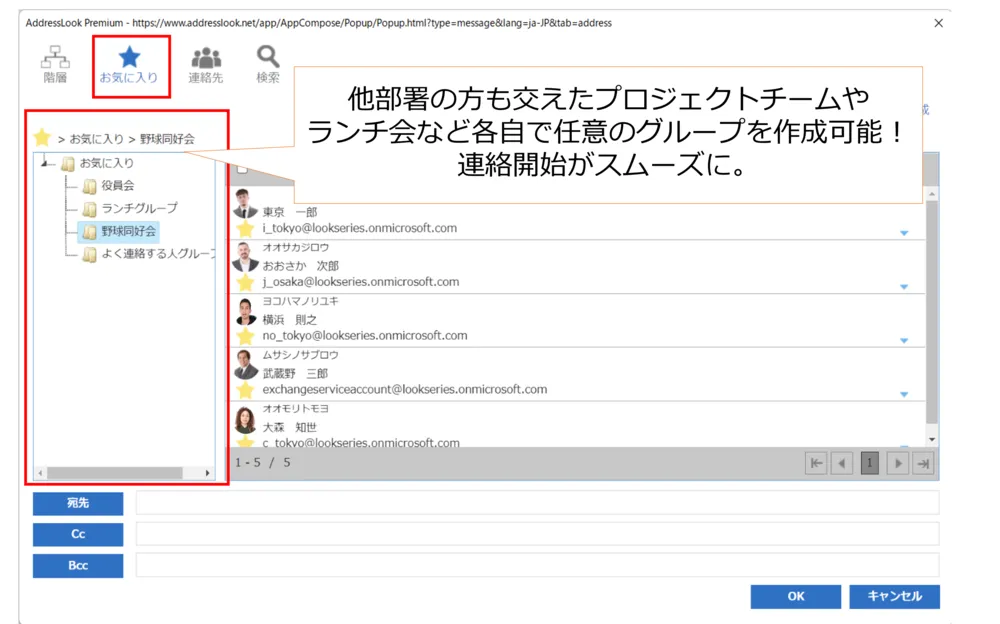Click the キャンセル button

894,596
